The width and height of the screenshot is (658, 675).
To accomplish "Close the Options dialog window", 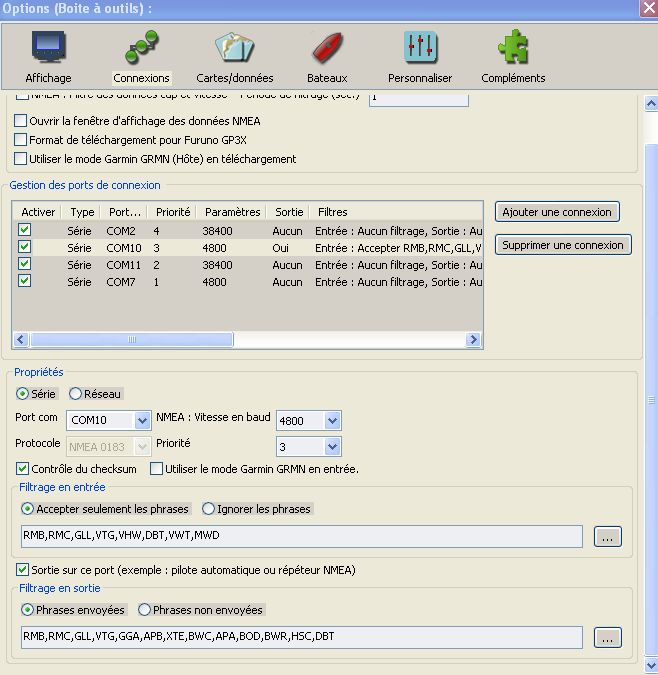I will click(647, 9).
